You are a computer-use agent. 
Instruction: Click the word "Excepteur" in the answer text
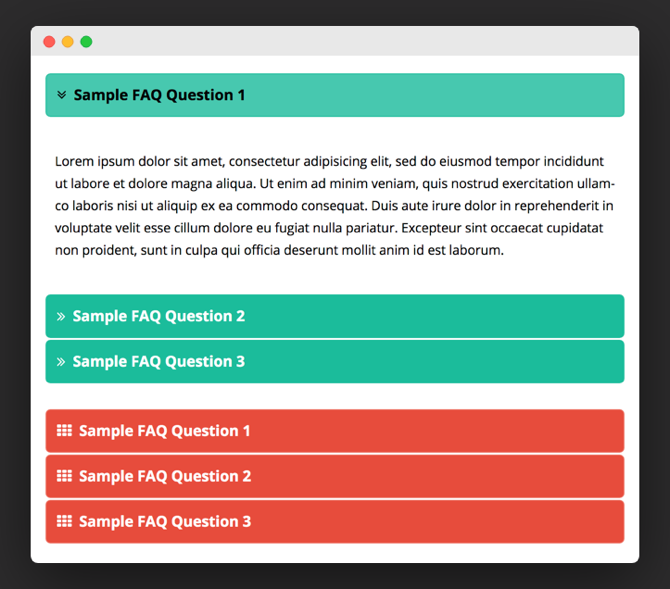pos(431,228)
